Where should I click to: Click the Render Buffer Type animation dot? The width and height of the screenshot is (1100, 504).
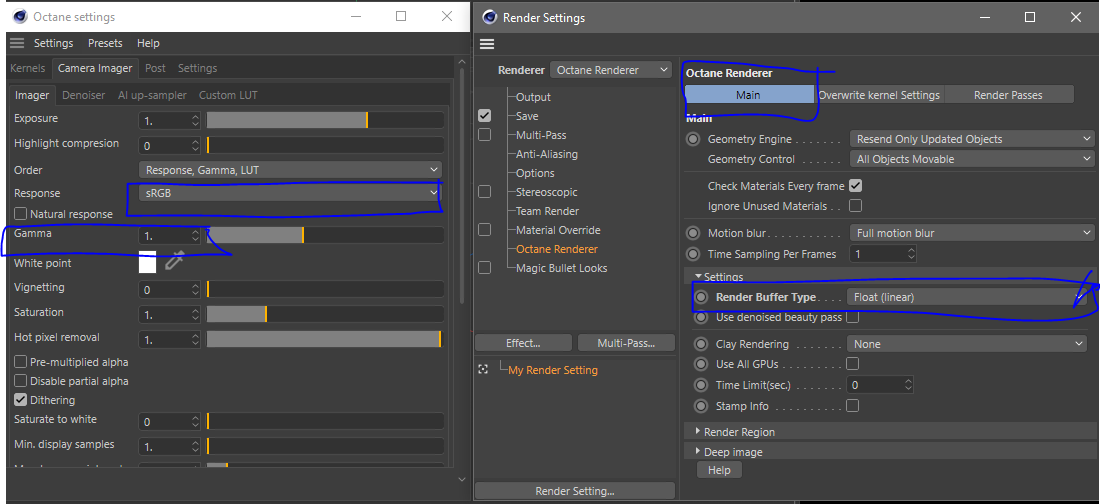[x=701, y=297]
